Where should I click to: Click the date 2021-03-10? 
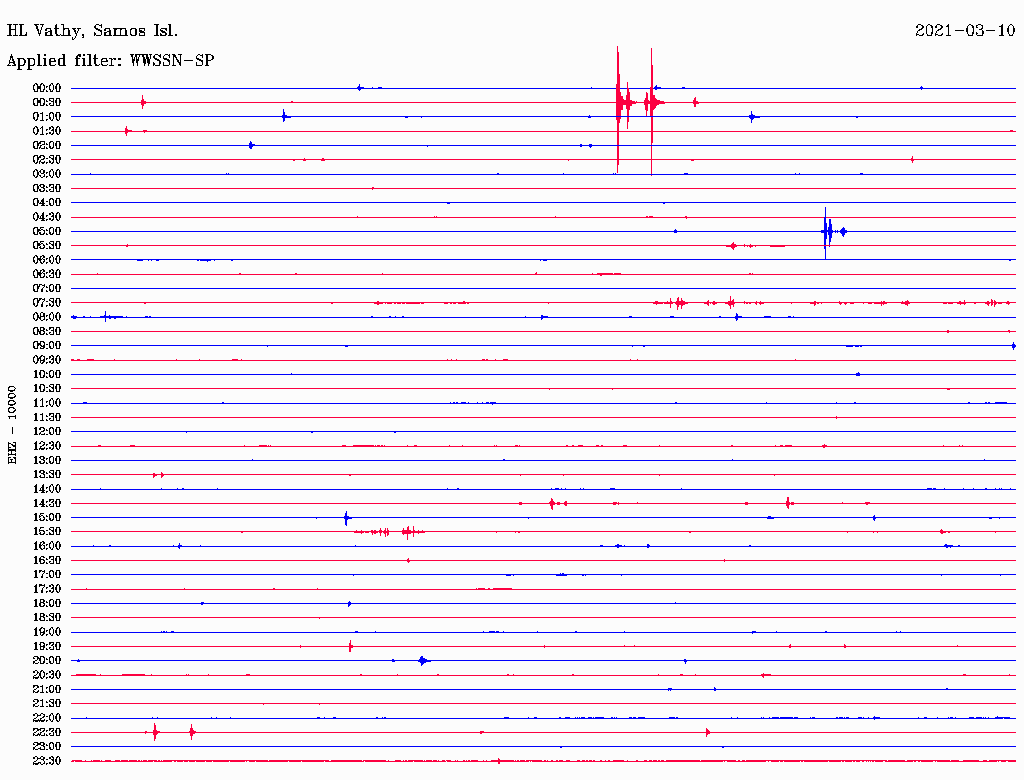click(965, 30)
